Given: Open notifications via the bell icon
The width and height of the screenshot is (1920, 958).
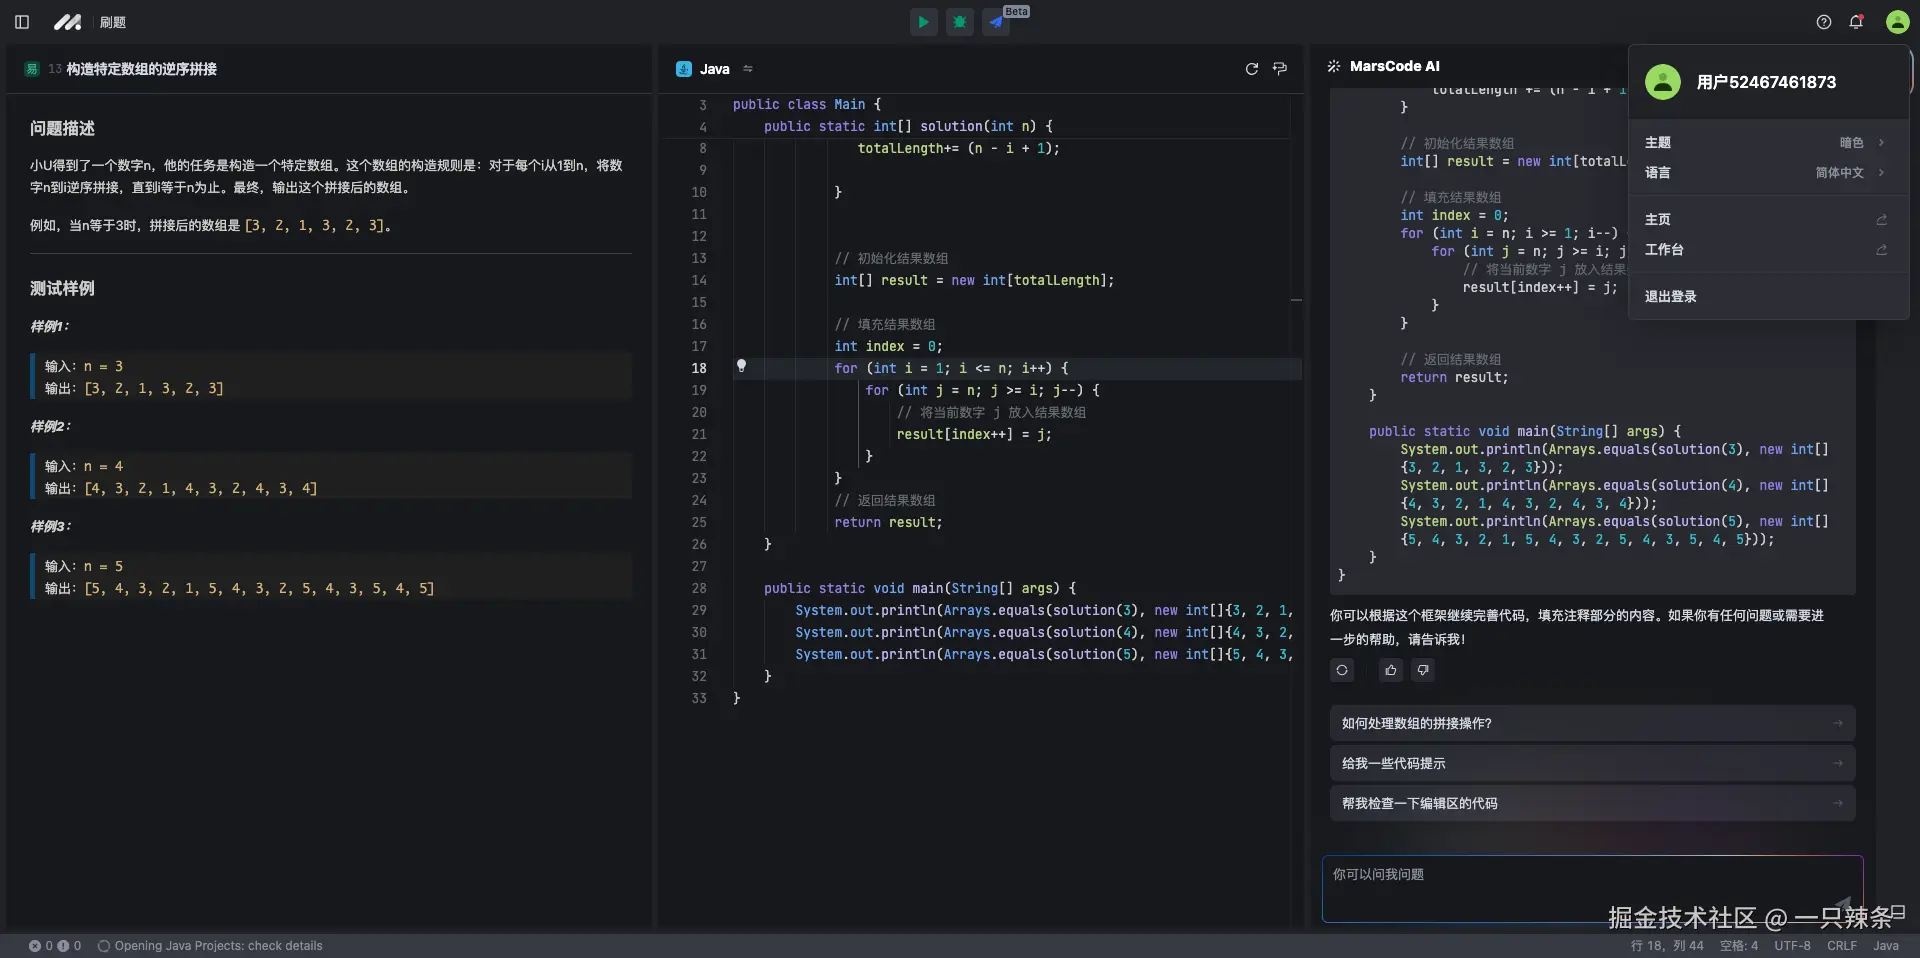Looking at the screenshot, I should pos(1856,22).
